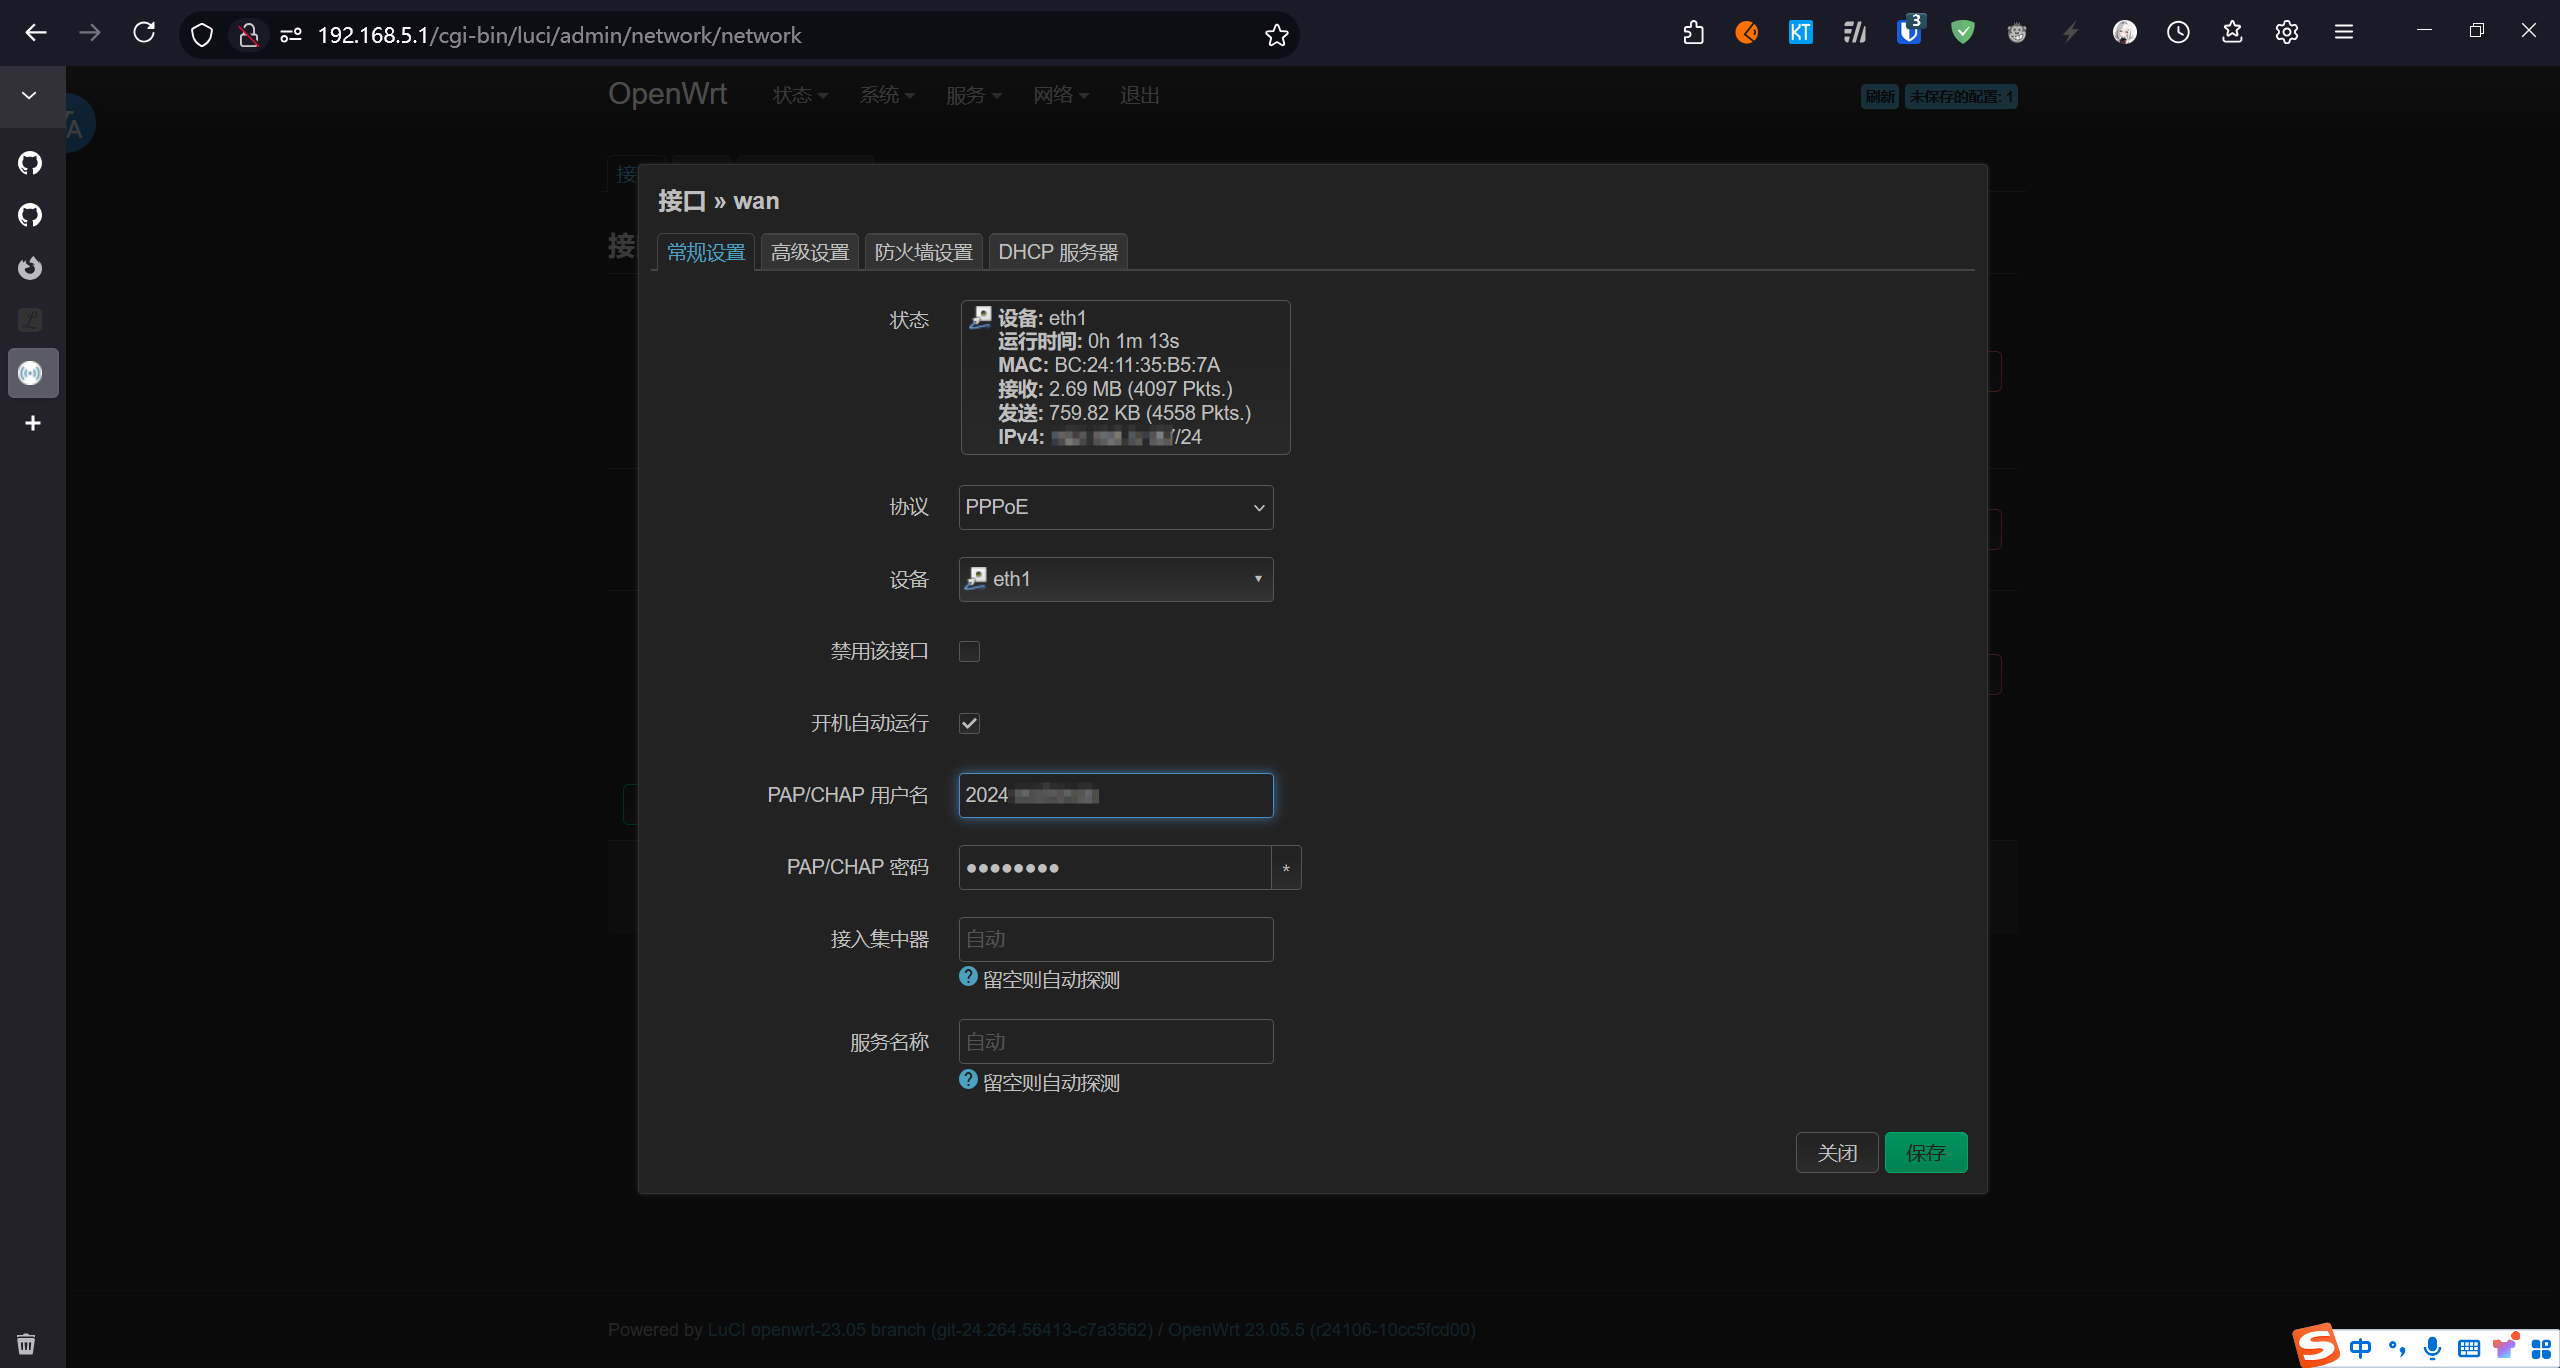Open the 设备 eth1 device dropdown
The height and width of the screenshot is (1368, 2560).
point(1116,579)
